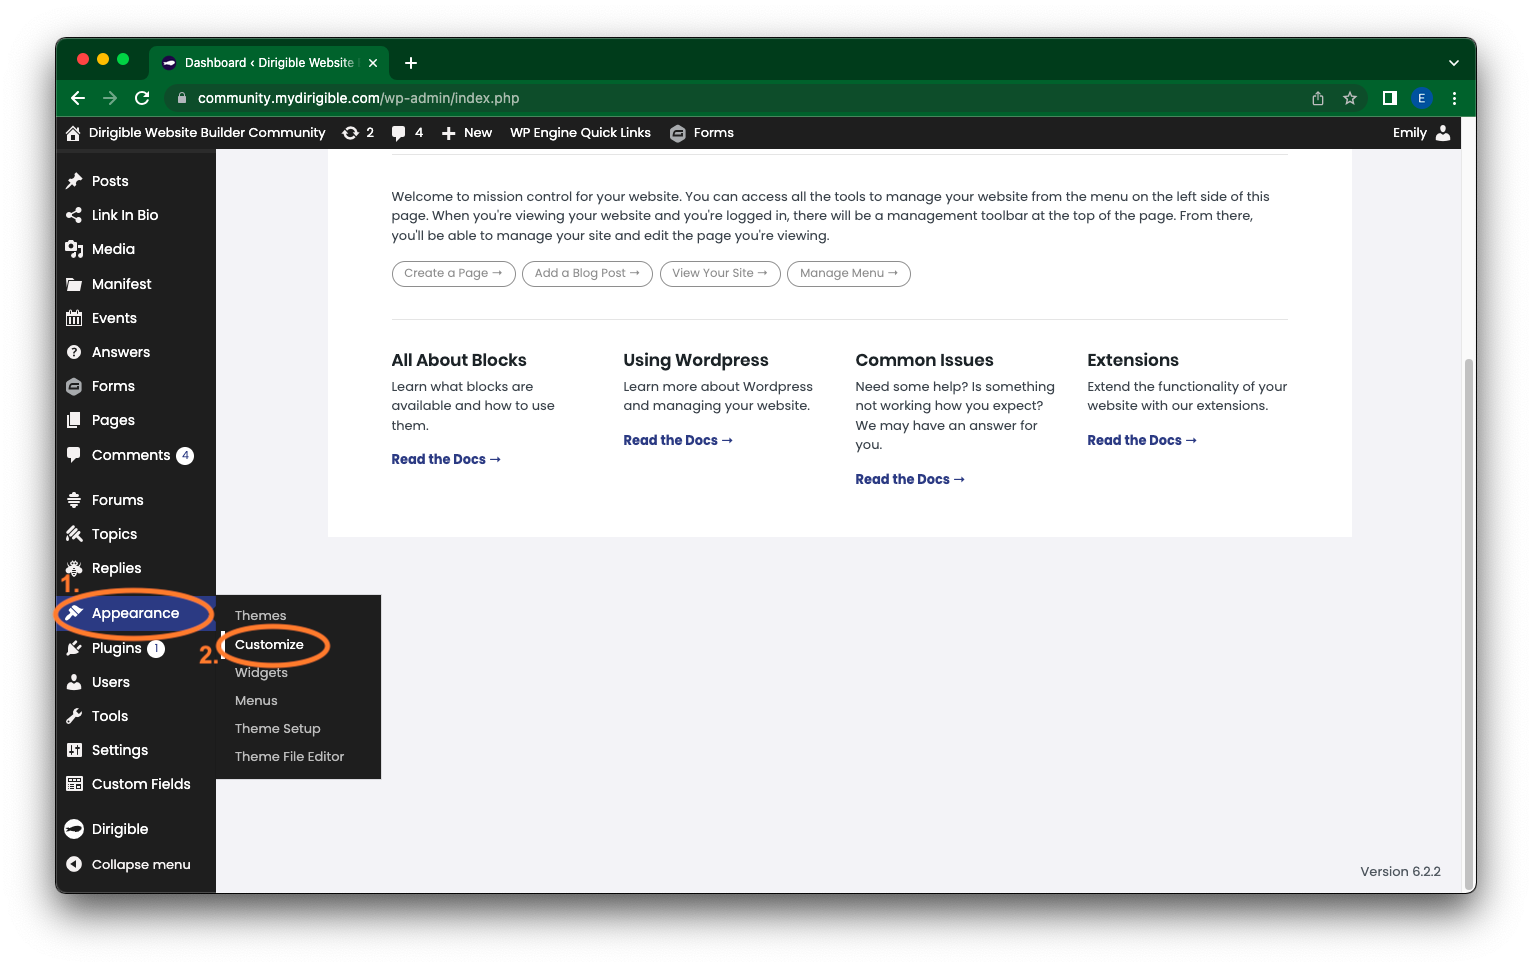Click the Create a Page button

click(x=453, y=273)
